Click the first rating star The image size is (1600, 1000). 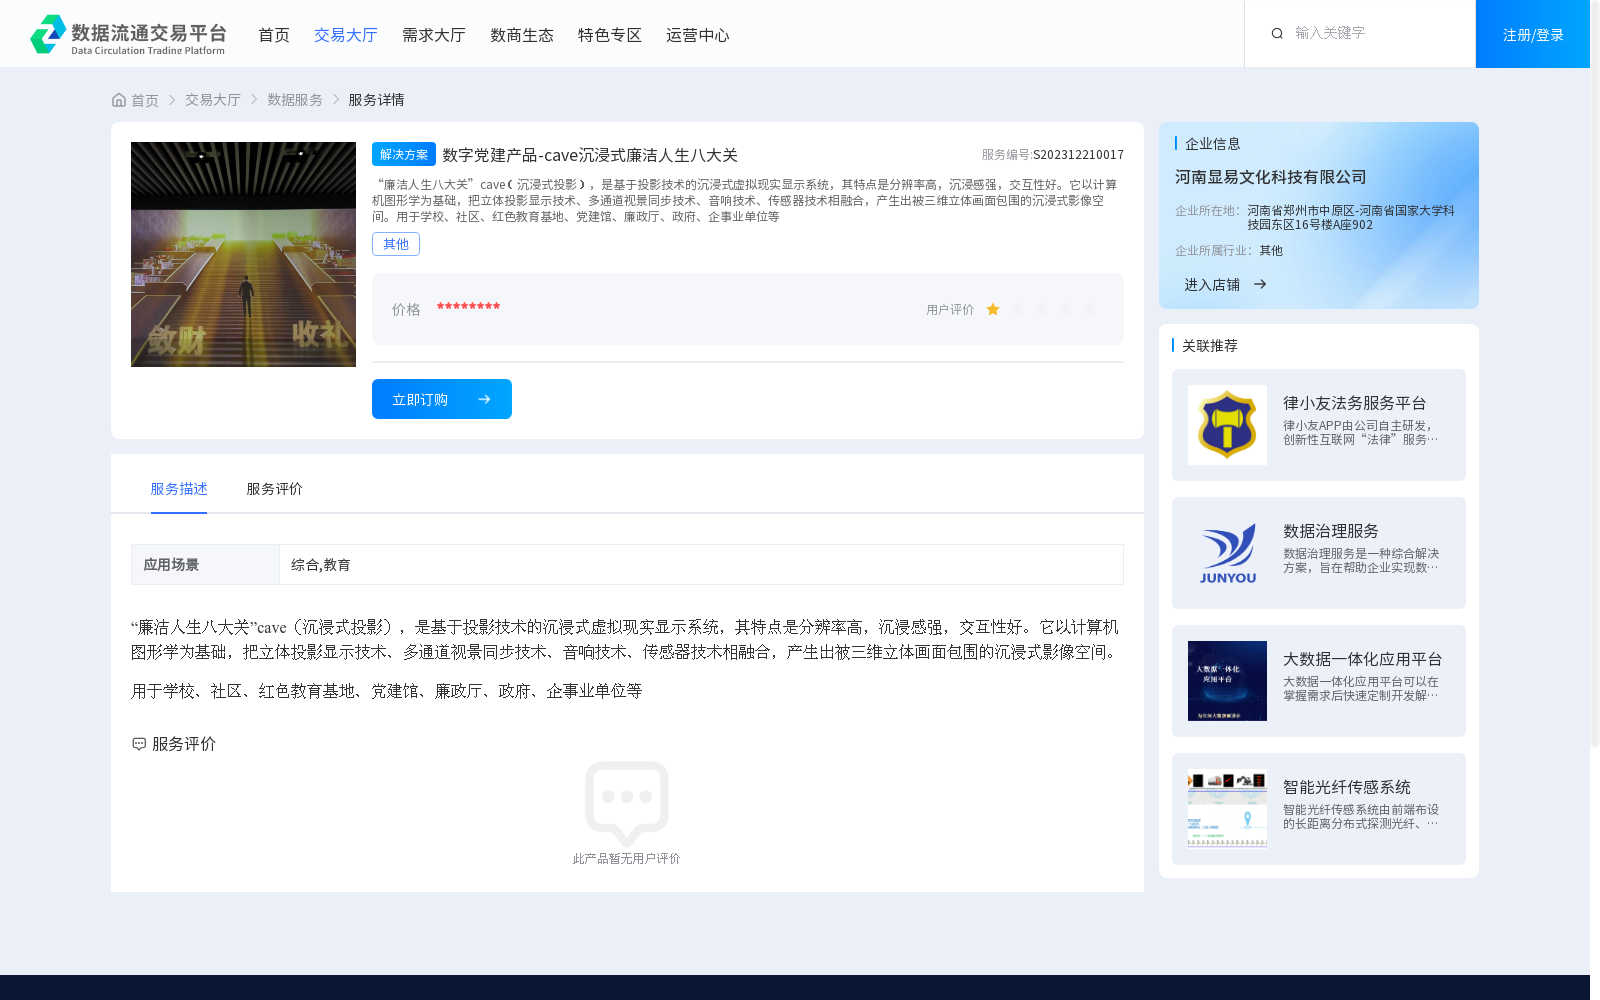(x=993, y=310)
